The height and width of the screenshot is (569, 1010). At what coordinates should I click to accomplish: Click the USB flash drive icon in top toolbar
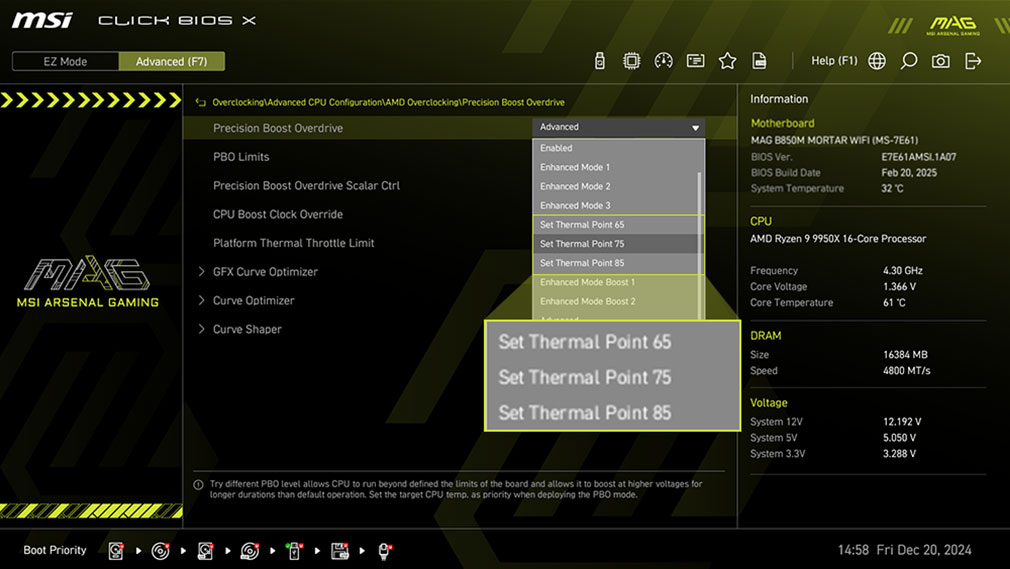[x=600, y=61]
